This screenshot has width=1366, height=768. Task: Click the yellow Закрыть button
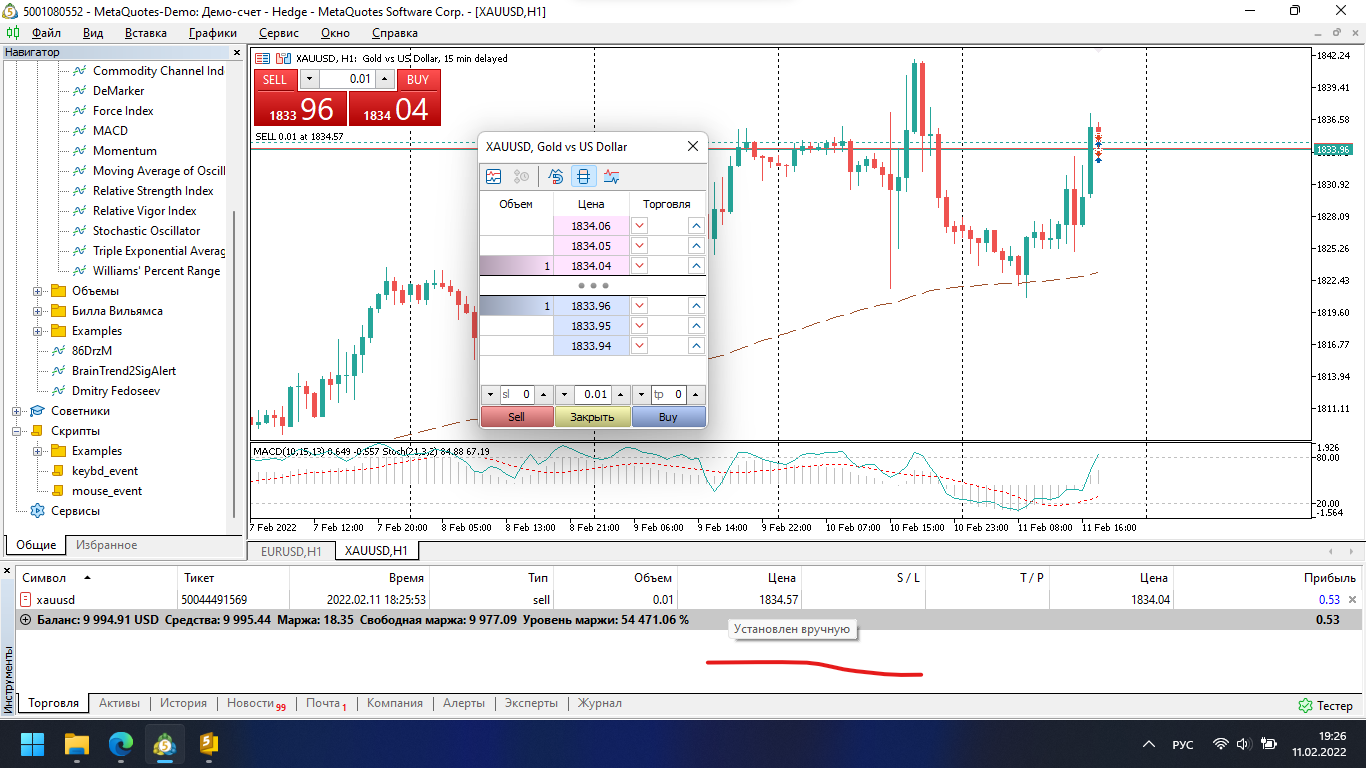592,417
